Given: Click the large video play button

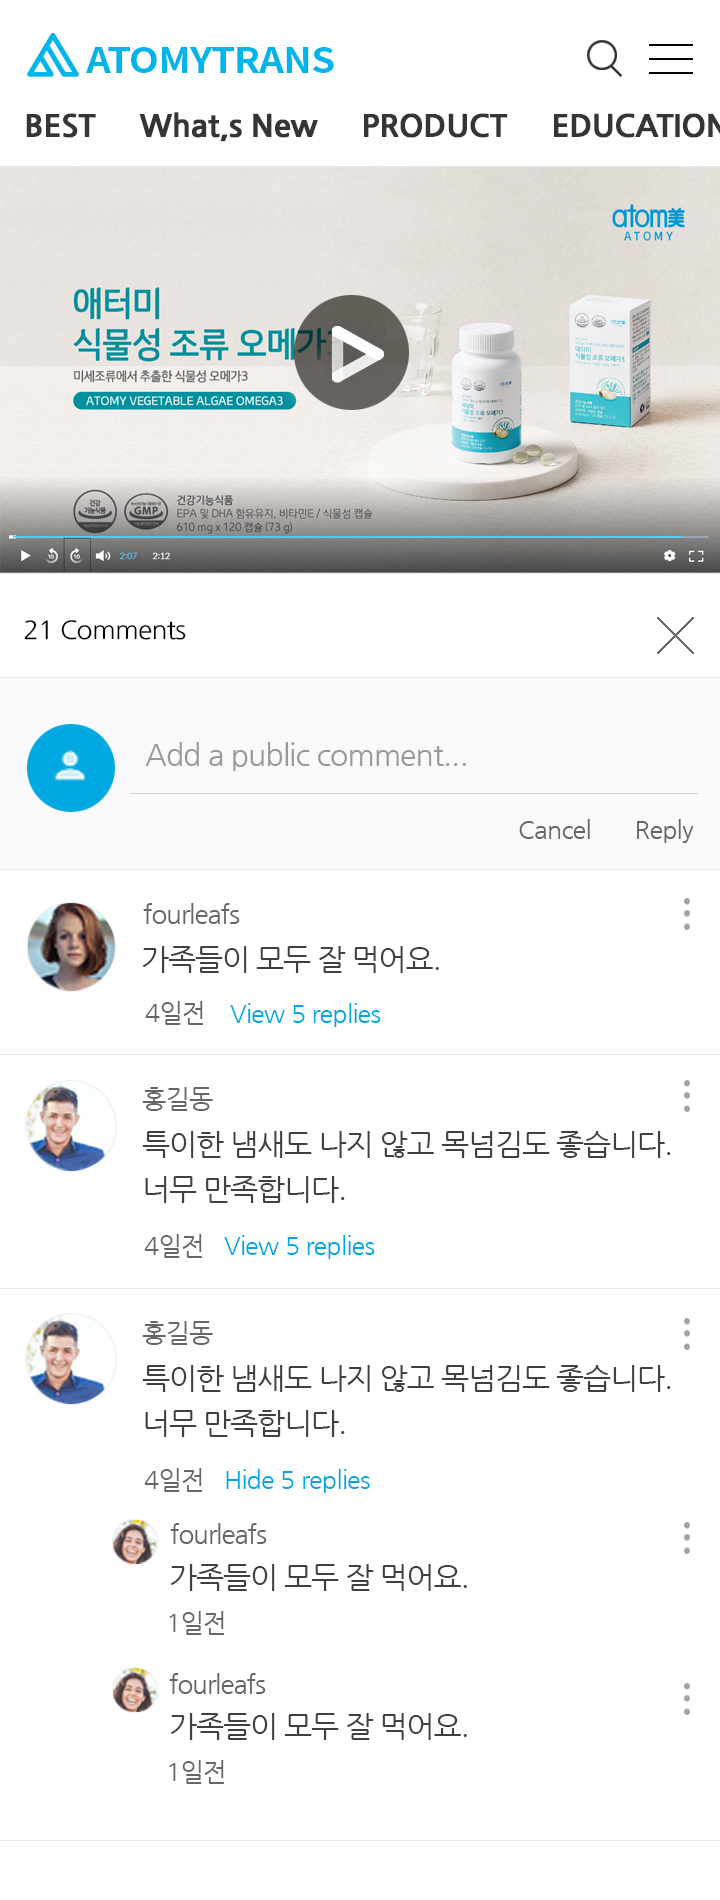Looking at the screenshot, I should pyautogui.click(x=351, y=352).
